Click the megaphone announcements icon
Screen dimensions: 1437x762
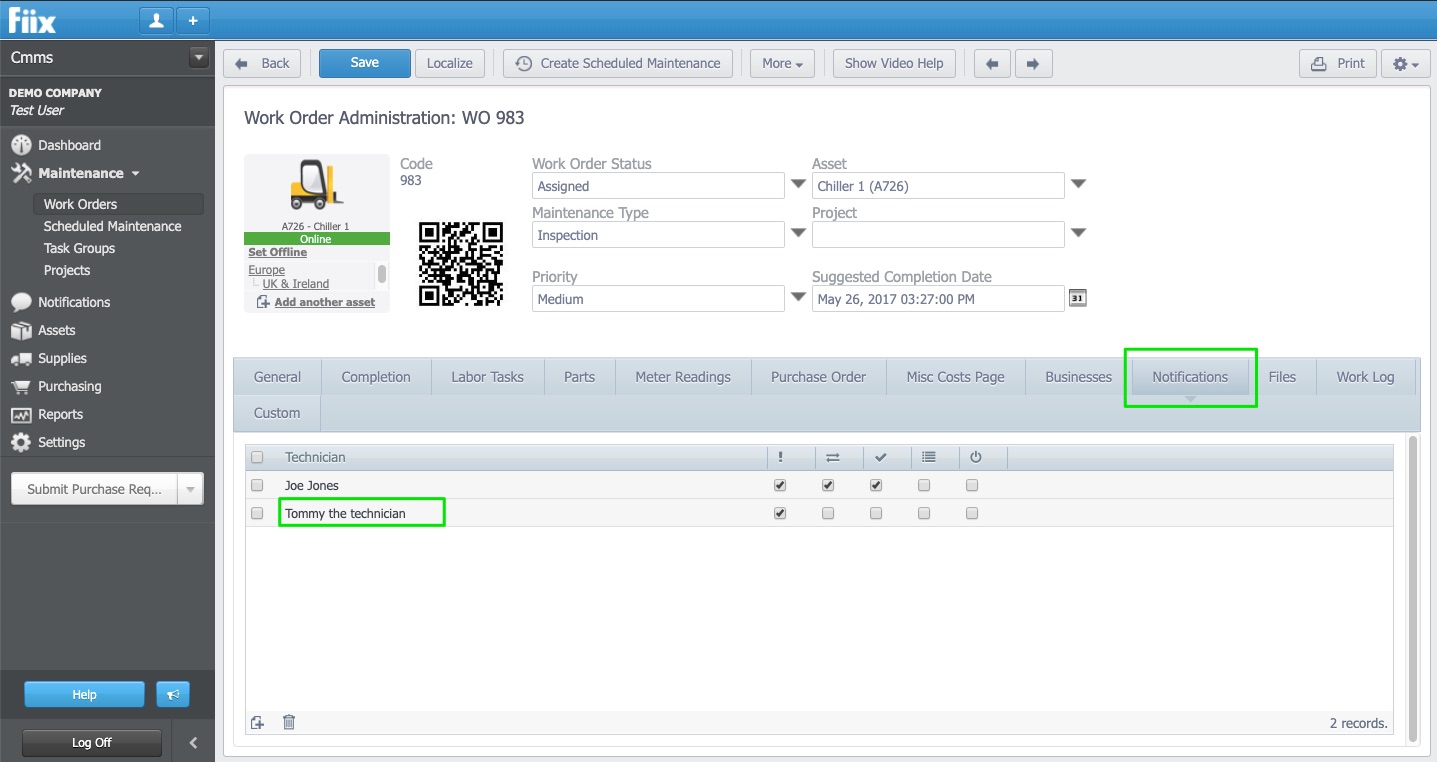(x=172, y=694)
